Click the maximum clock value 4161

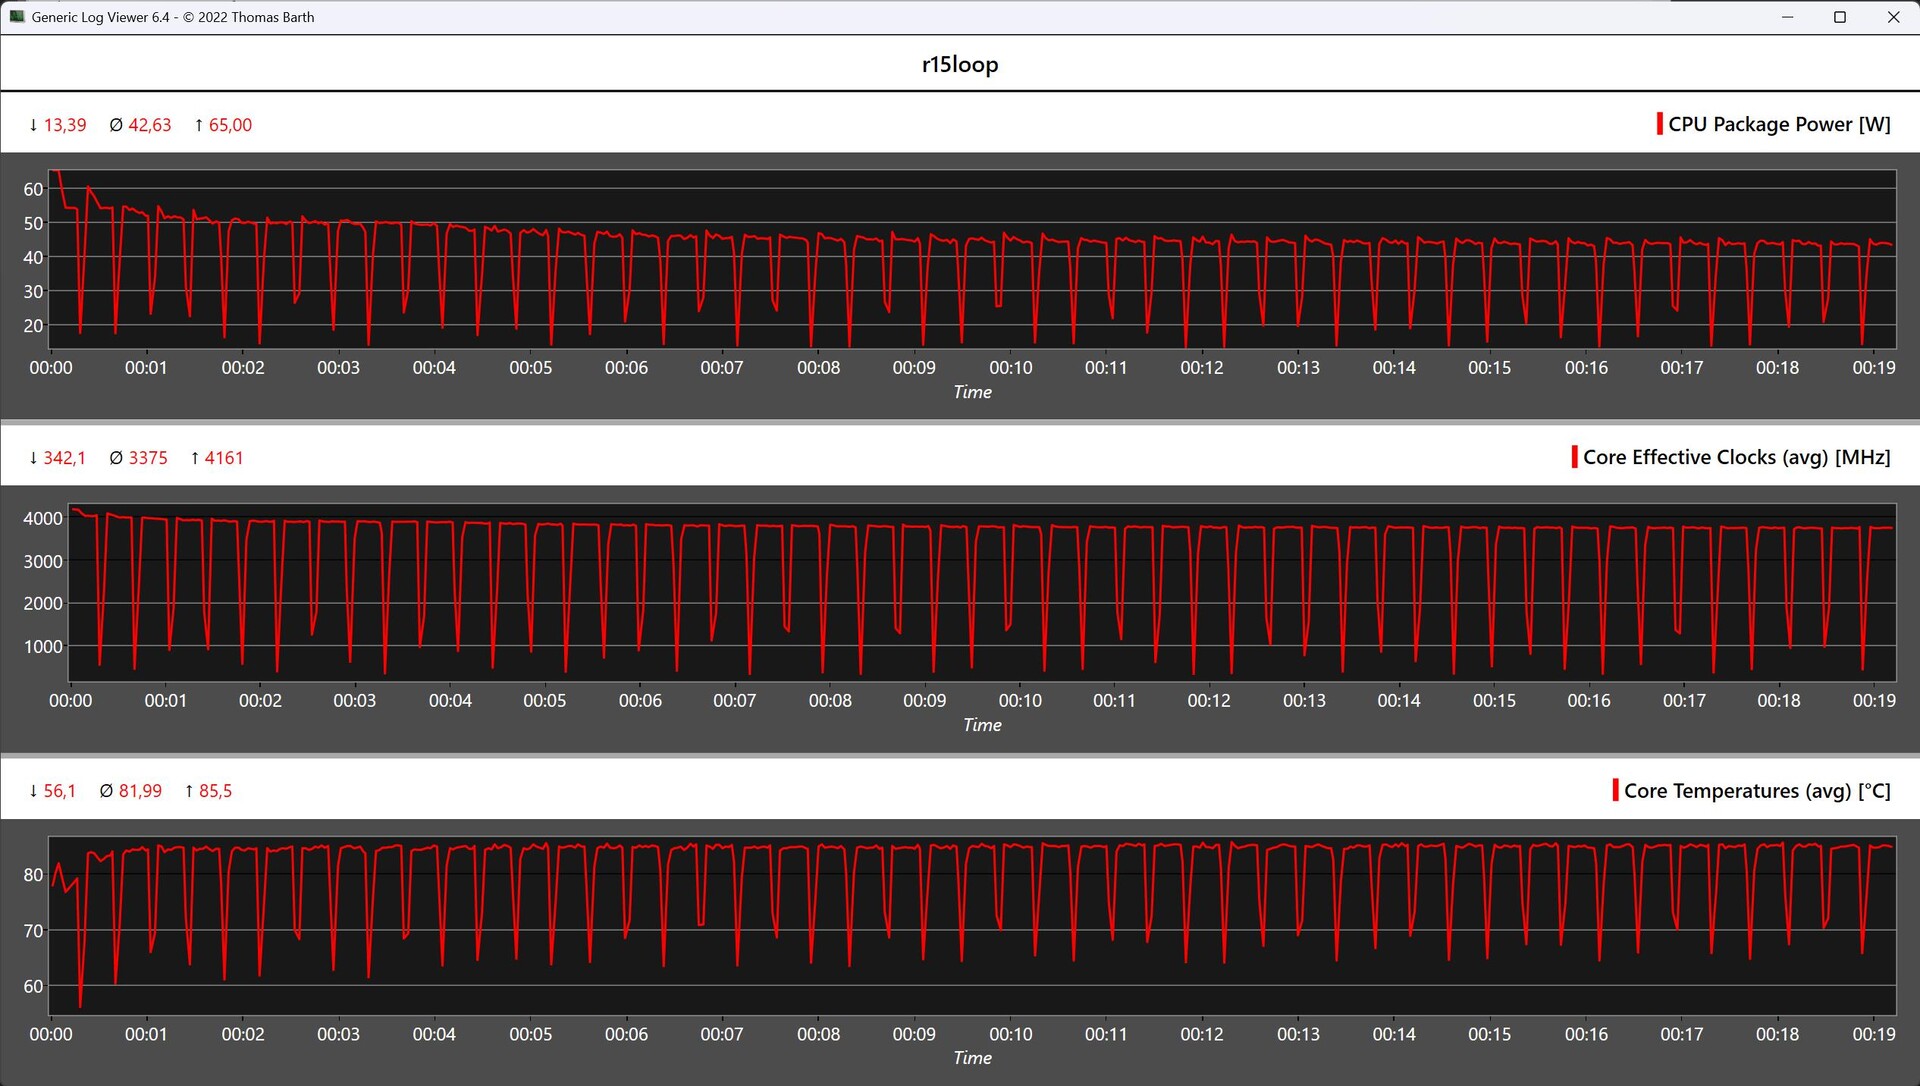(x=224, y=458)
